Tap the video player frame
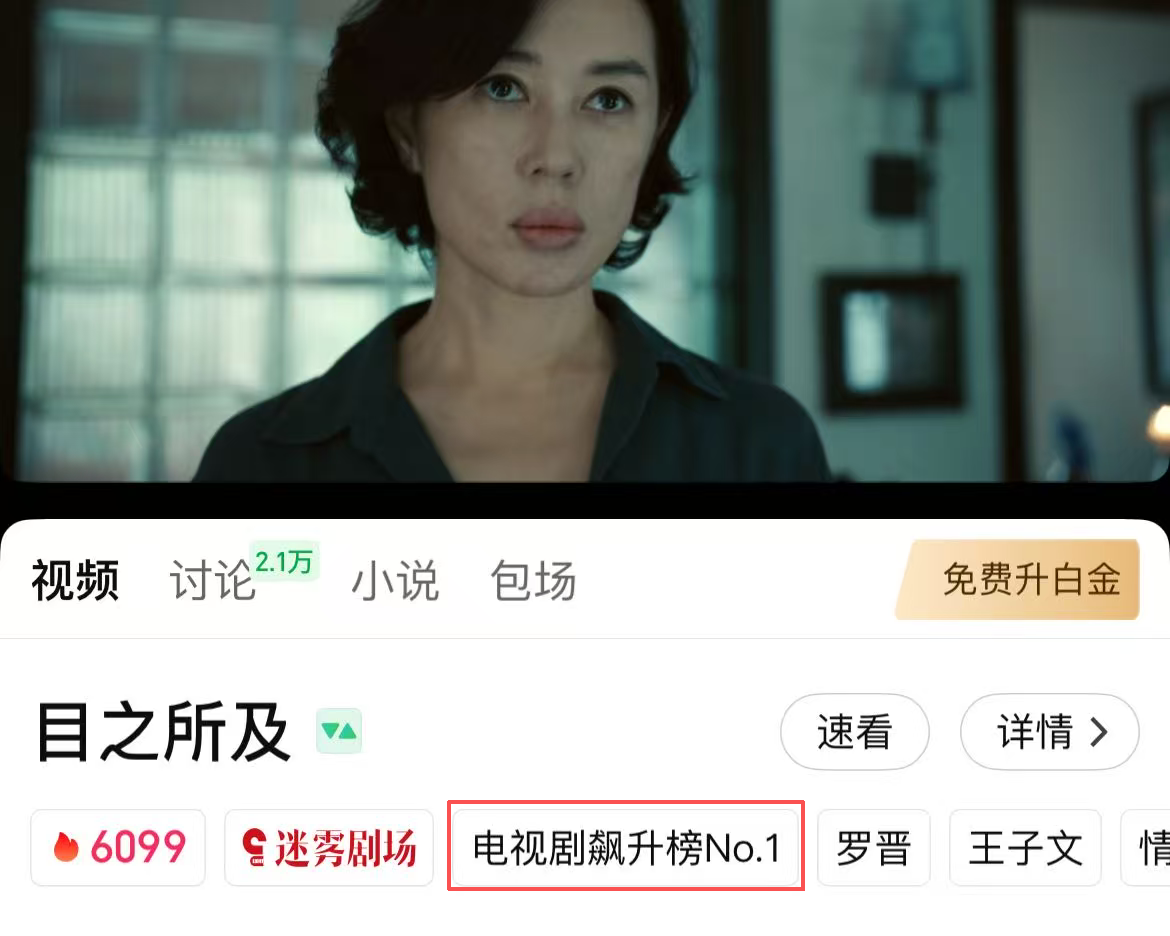Viewport: 1170px width, 936px height. point(585,240)
